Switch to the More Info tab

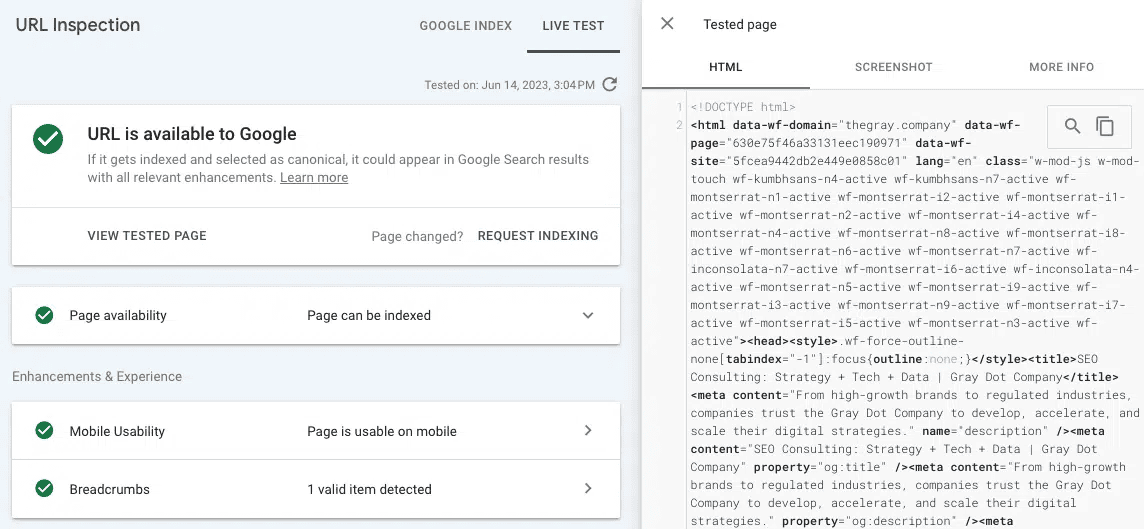pyautogui.click(x=1061, y=67)
